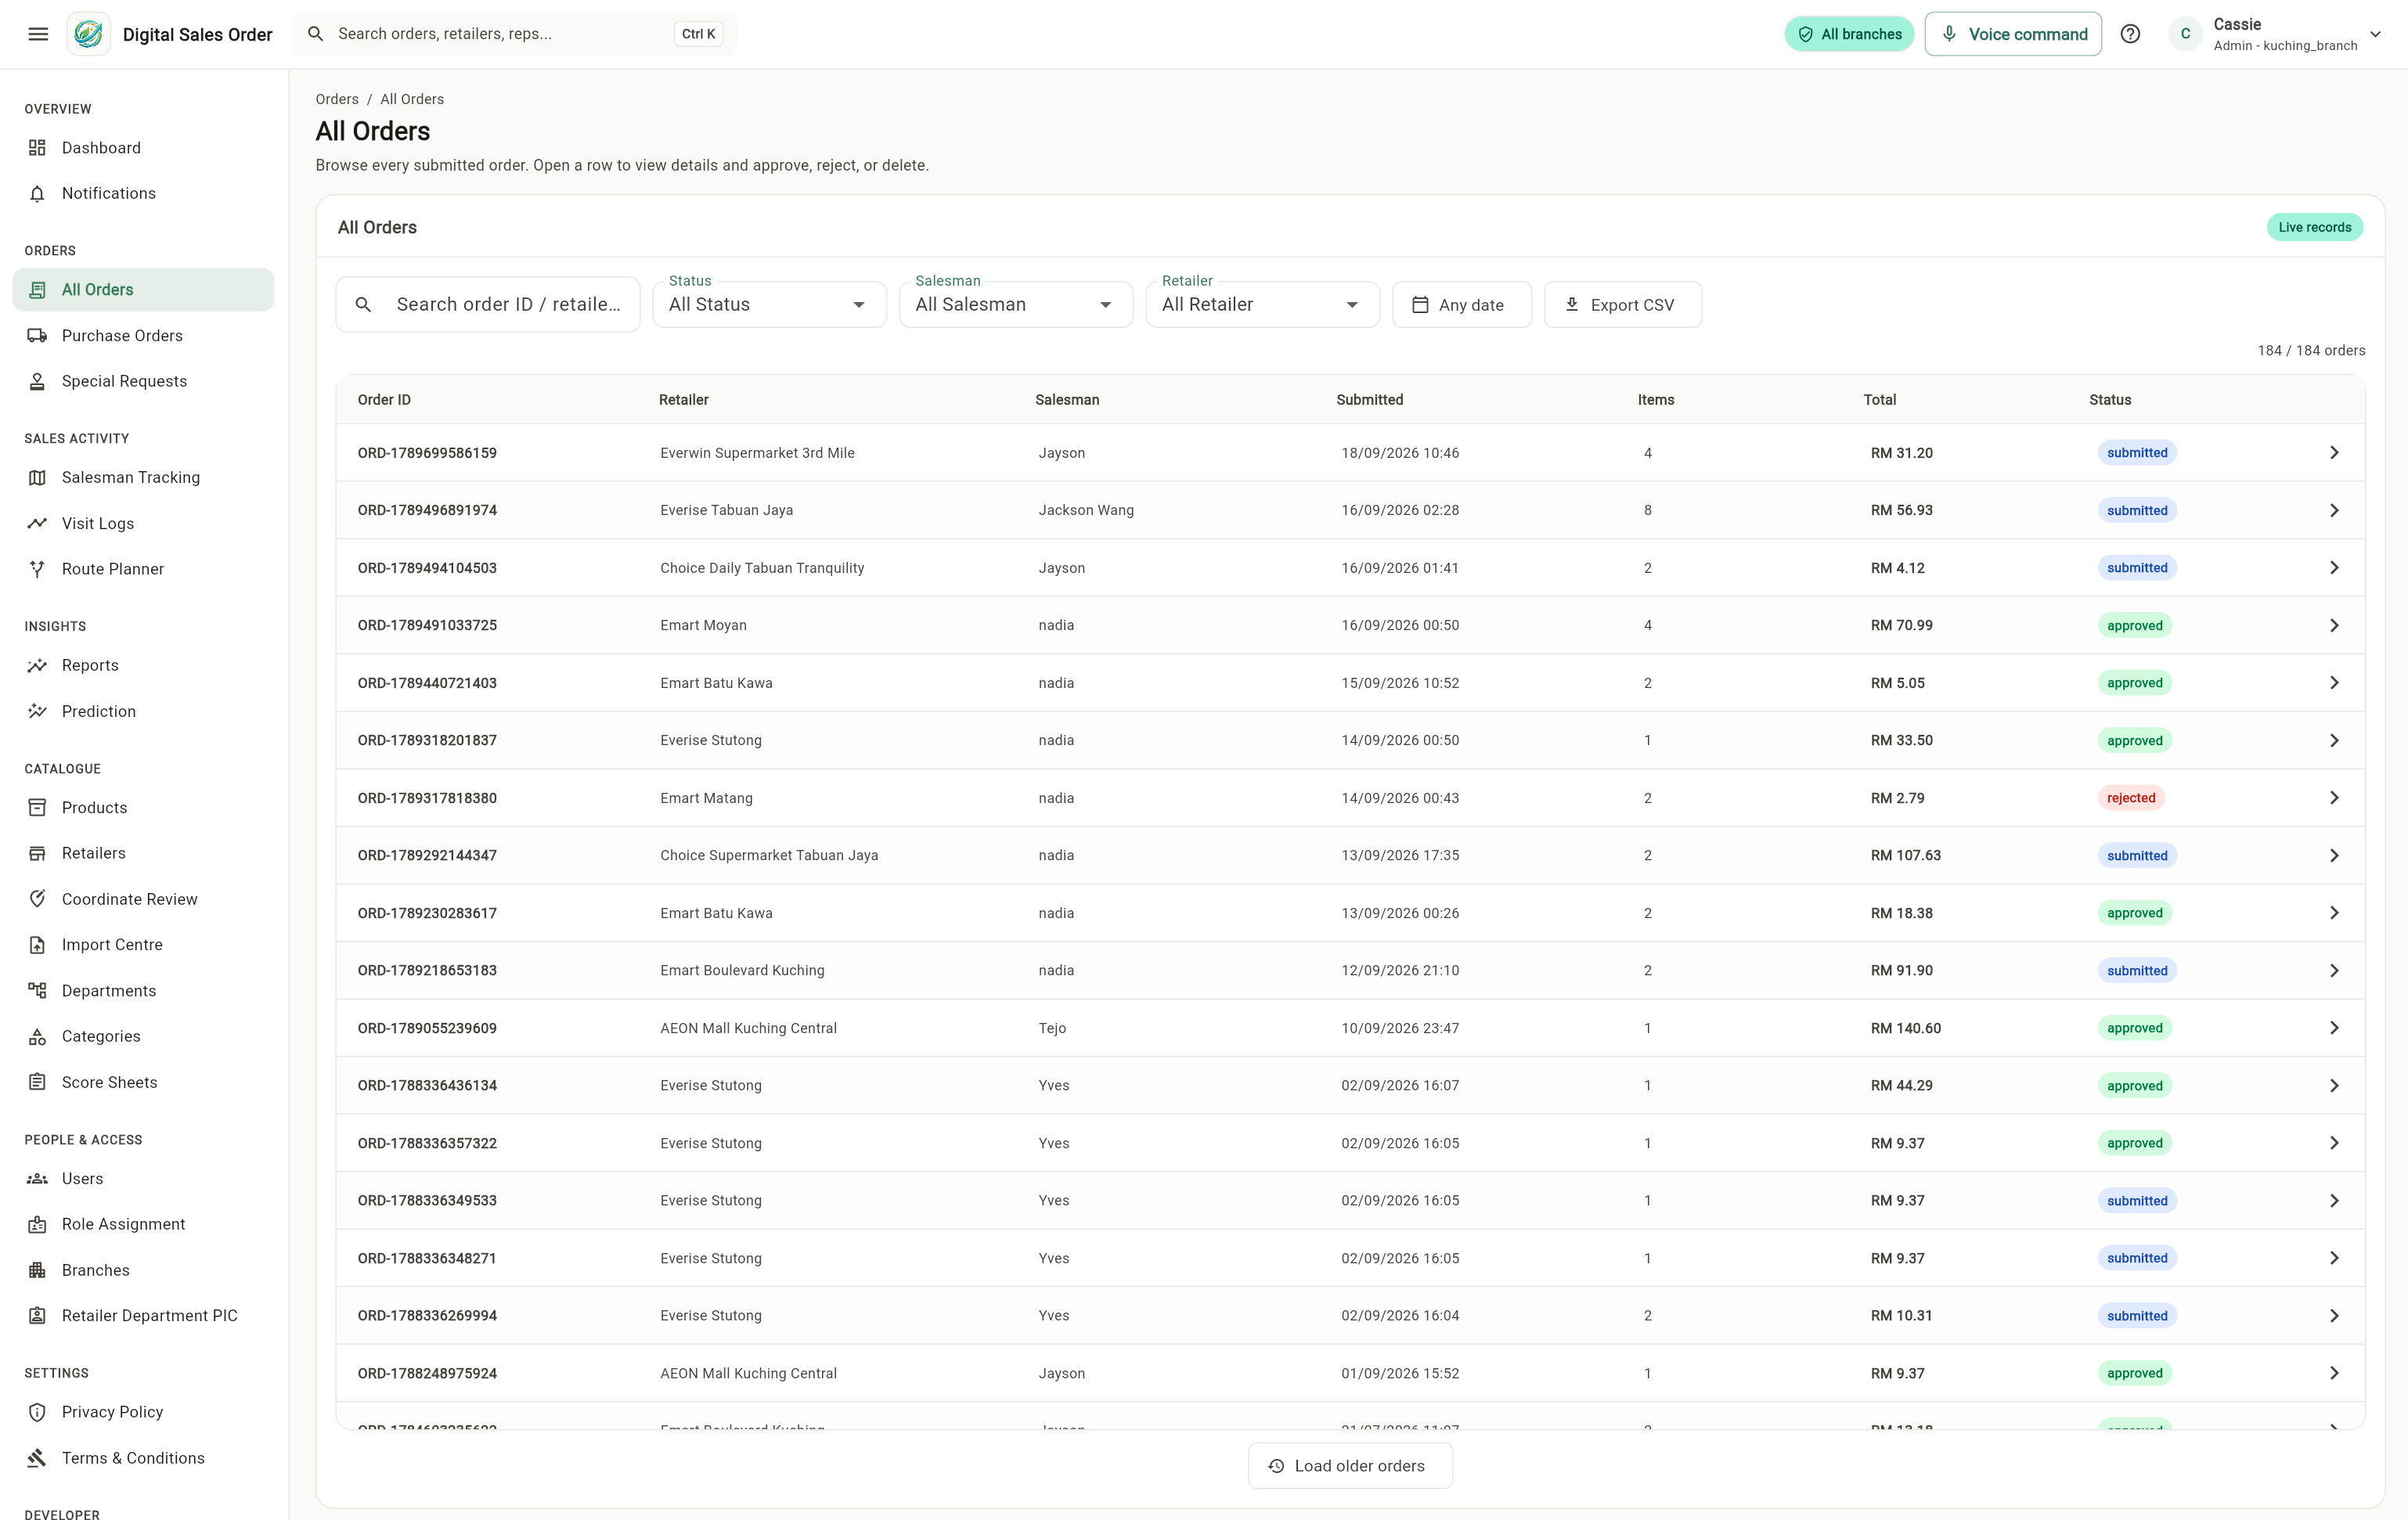
Task: Export orders with Export CSV
Action: (1622, 304)
